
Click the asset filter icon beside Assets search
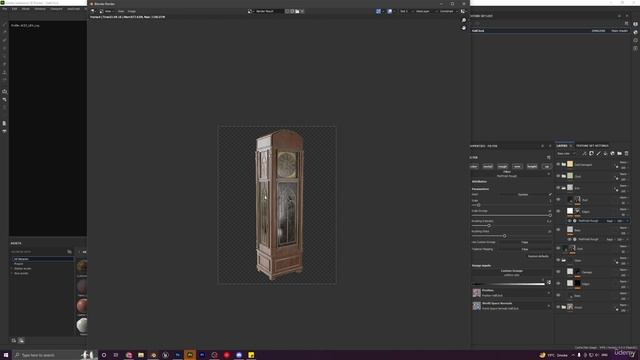(x=69, y=252)
